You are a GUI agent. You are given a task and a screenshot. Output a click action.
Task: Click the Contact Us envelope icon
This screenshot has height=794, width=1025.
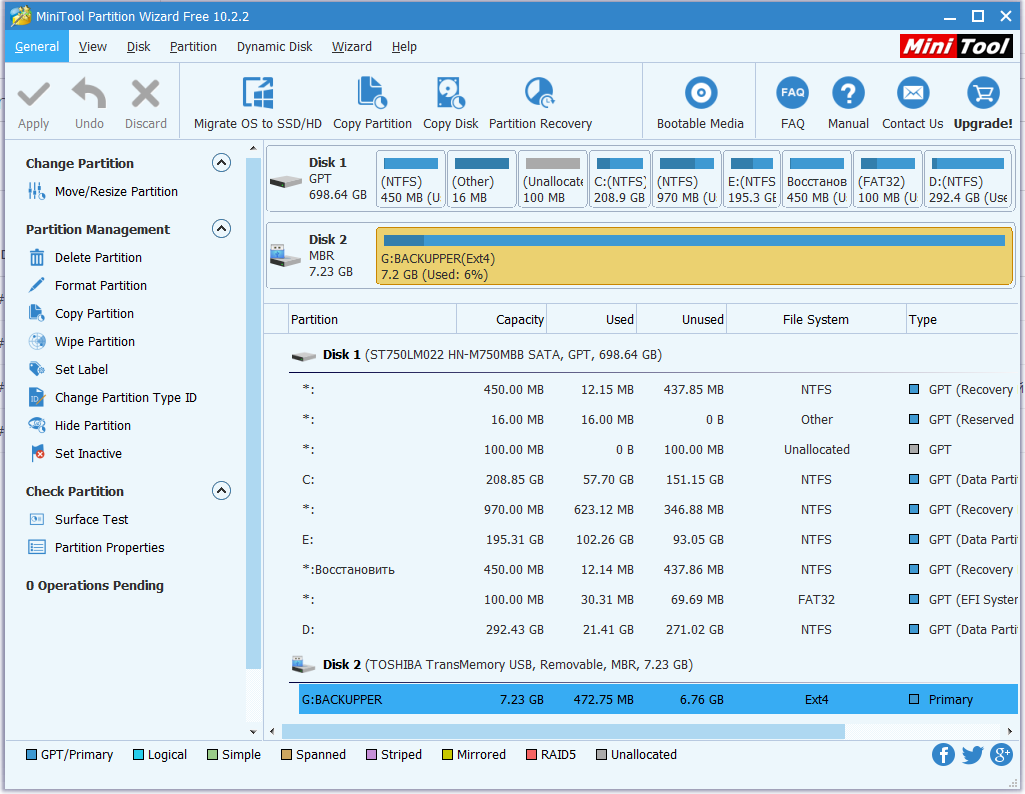click(912, 93)
